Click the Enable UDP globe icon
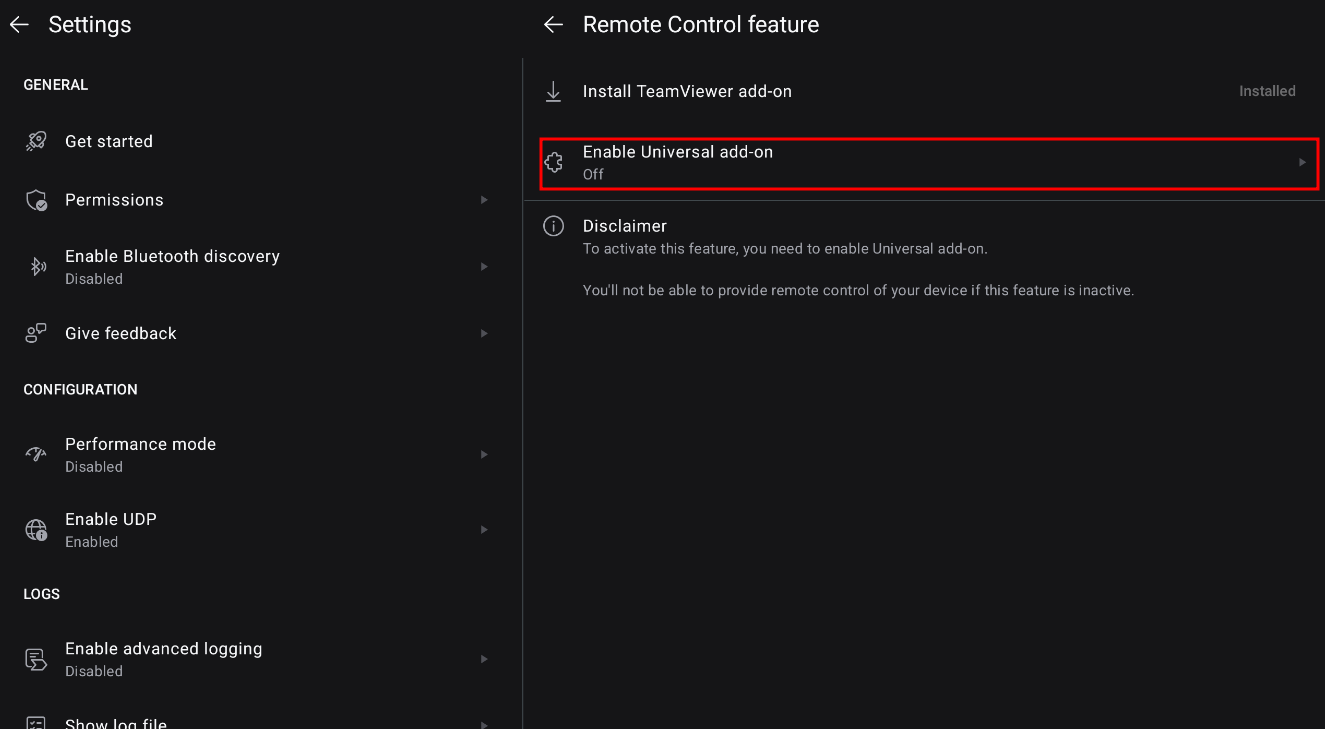Screen dimensions: 1325x729 (x=36, y=529)
